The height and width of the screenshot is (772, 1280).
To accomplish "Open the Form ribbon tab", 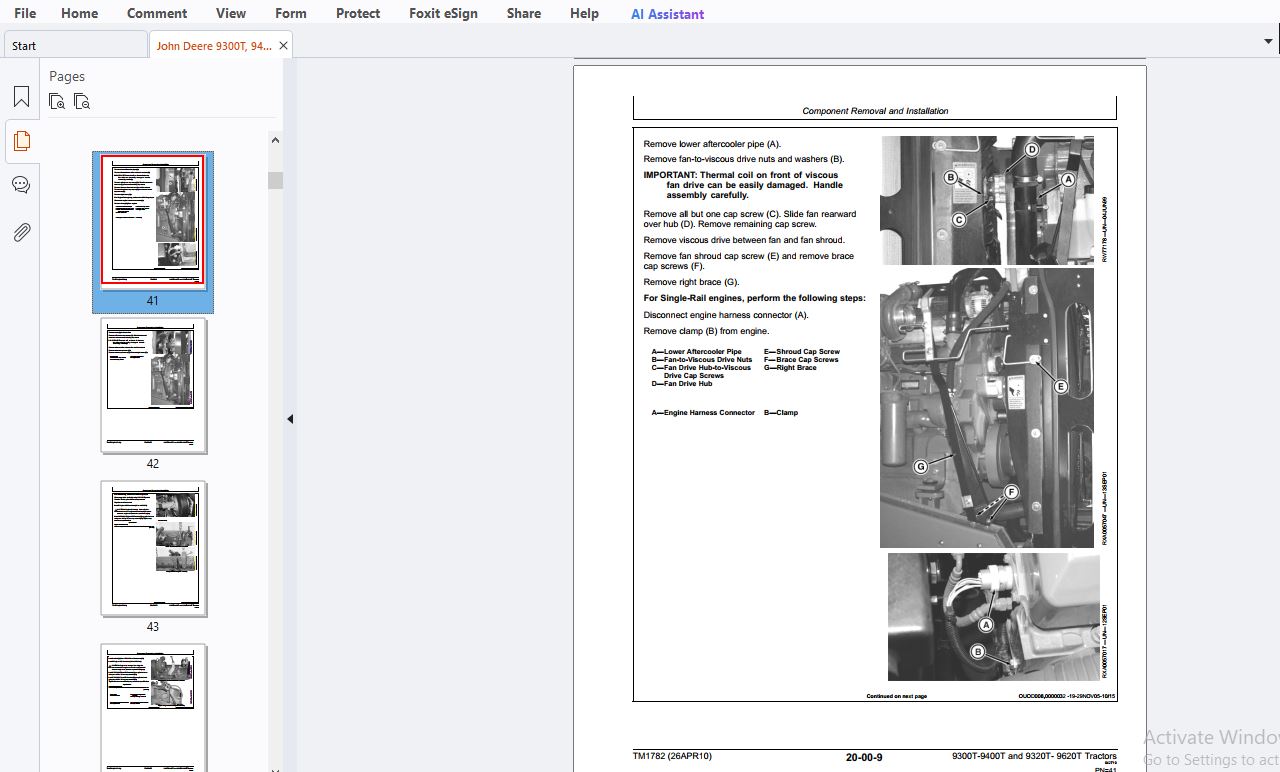I will (291, 13).
